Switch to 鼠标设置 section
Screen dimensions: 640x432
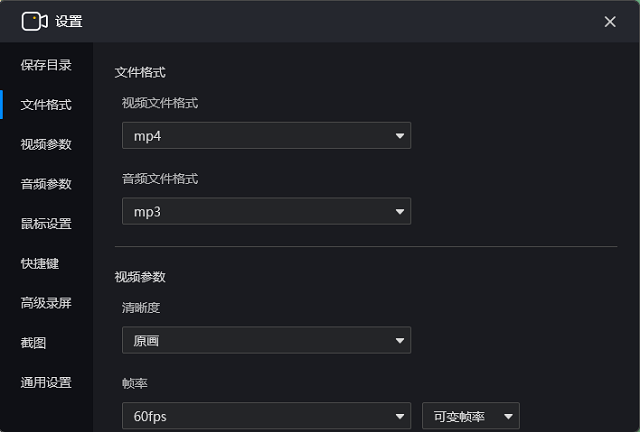click(46, 223)
